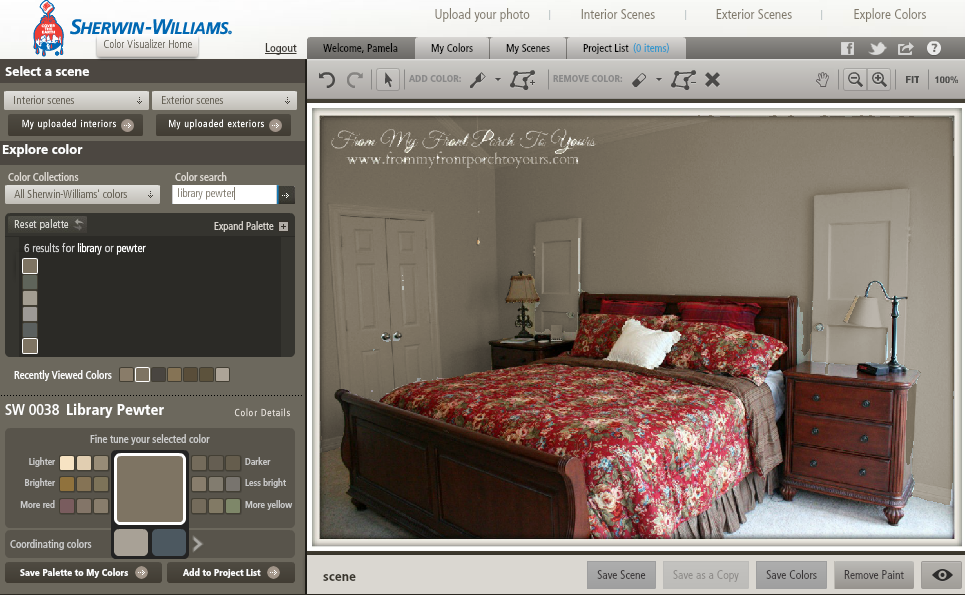Expand the palette with Expand Palette

pyautogui.click(x=249, y=226)
